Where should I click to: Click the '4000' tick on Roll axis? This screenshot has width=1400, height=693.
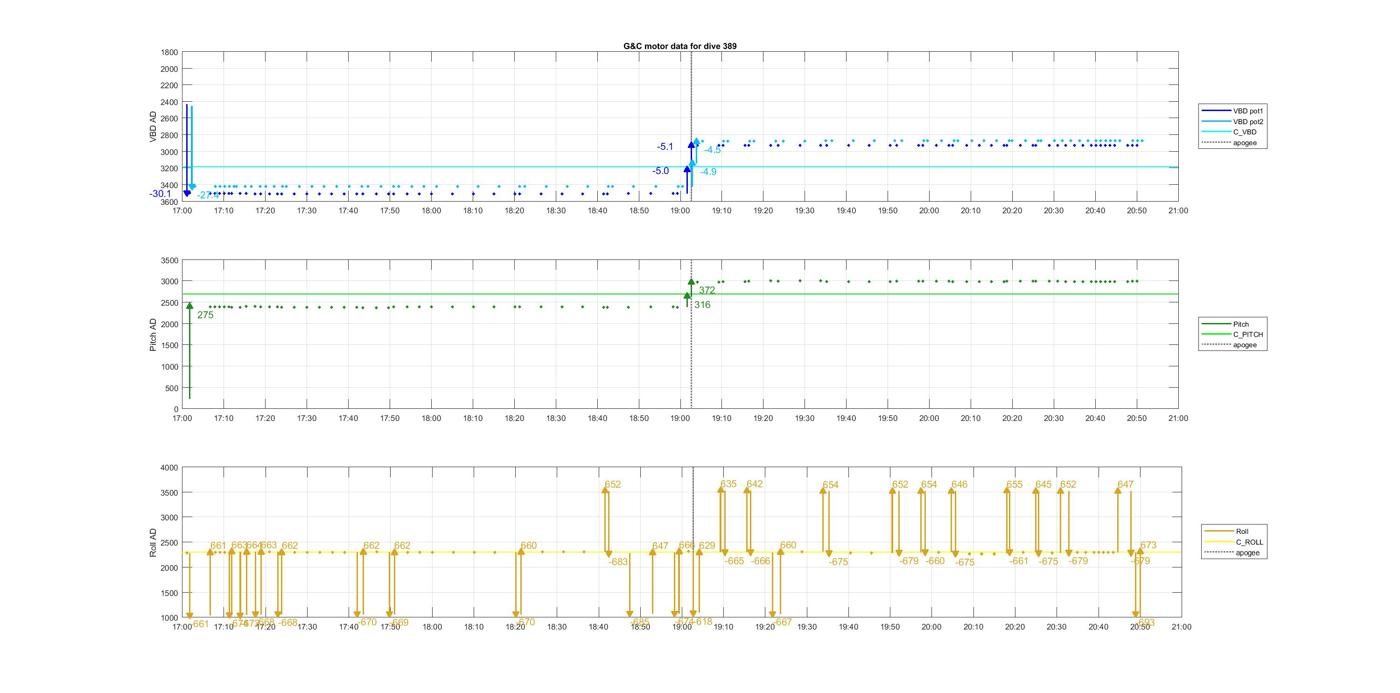169,467
